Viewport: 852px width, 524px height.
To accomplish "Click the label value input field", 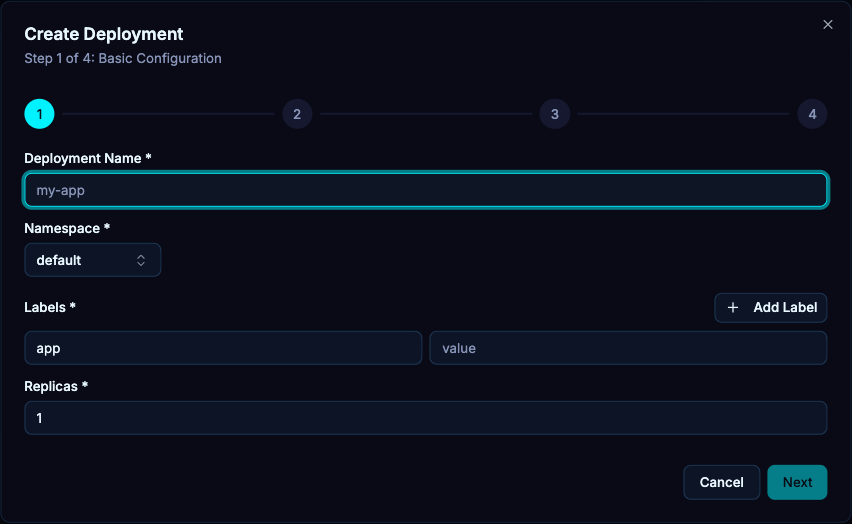I will 629,348.
